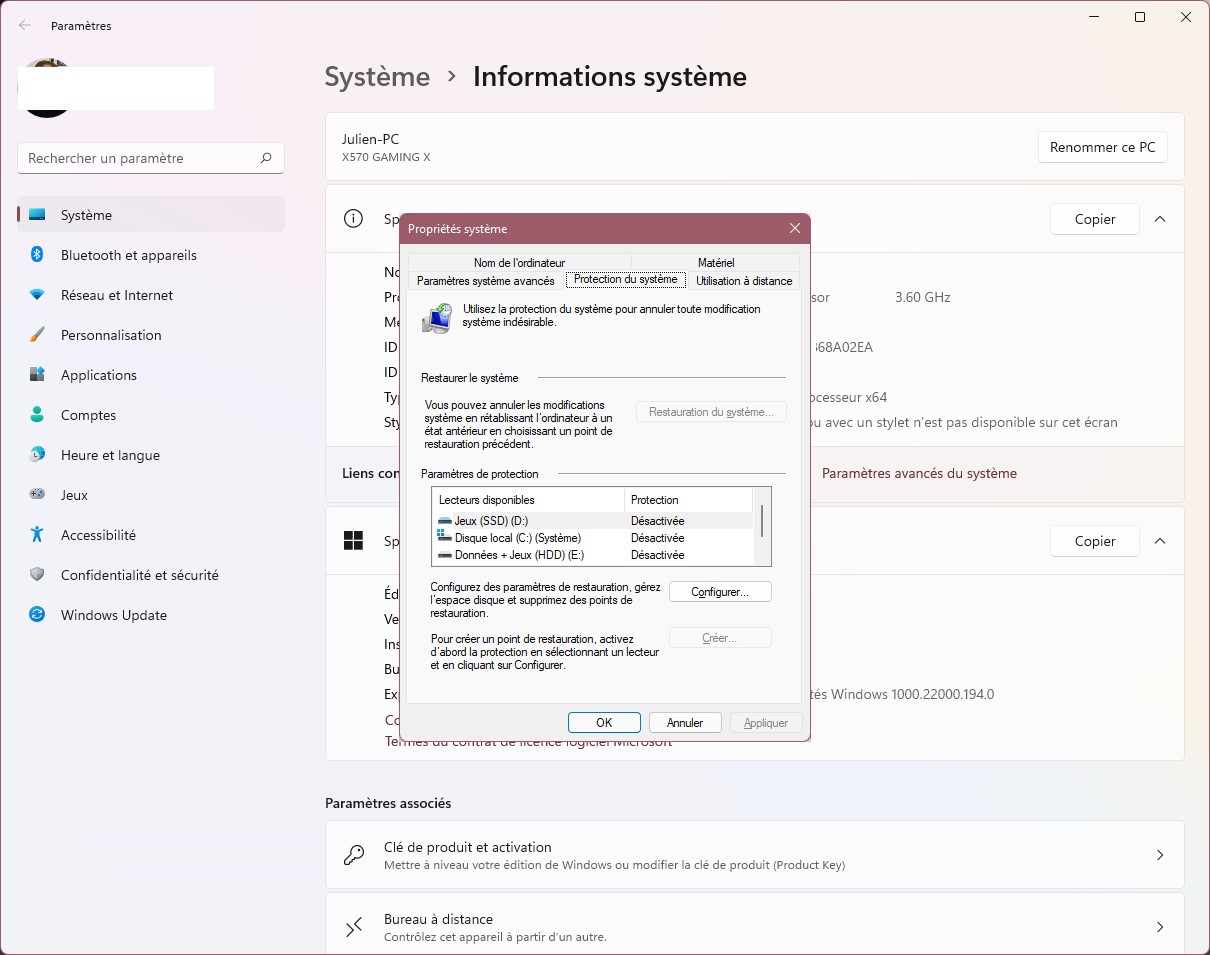Click the Créer... button
The image size is (1210, 955).
pyautogui.click(x=720, y=638)
